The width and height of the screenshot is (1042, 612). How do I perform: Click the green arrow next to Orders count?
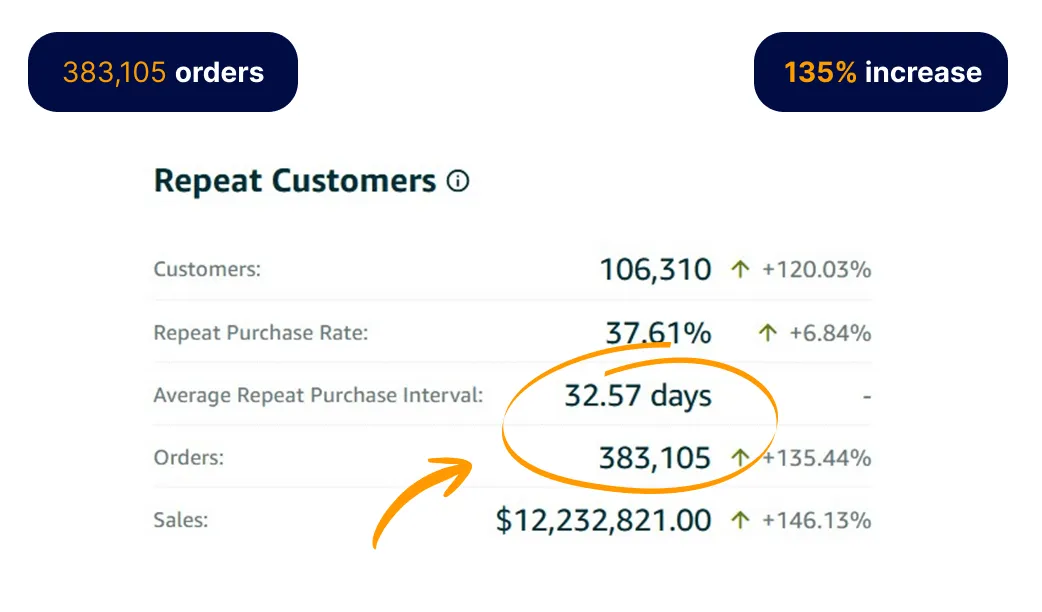740,457
